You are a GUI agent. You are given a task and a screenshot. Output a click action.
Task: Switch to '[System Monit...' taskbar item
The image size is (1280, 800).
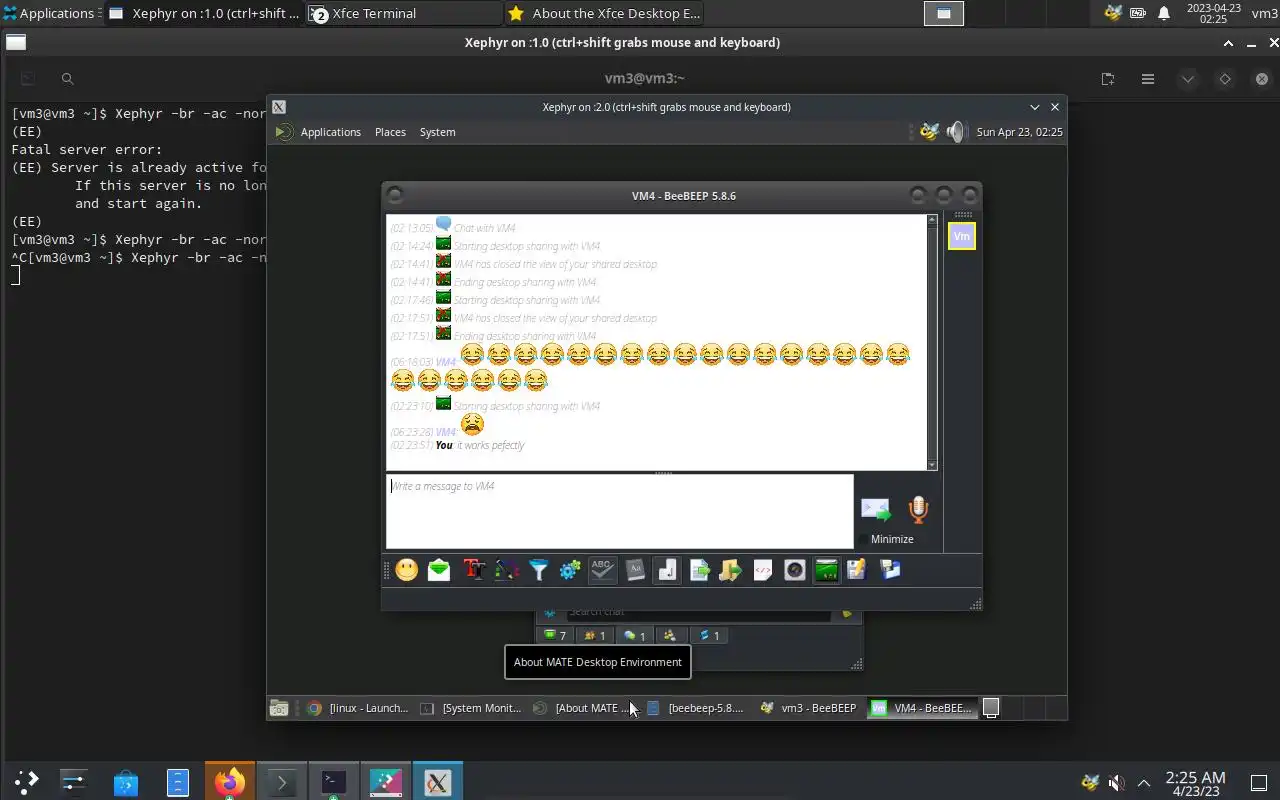click(x=471, y=708)
